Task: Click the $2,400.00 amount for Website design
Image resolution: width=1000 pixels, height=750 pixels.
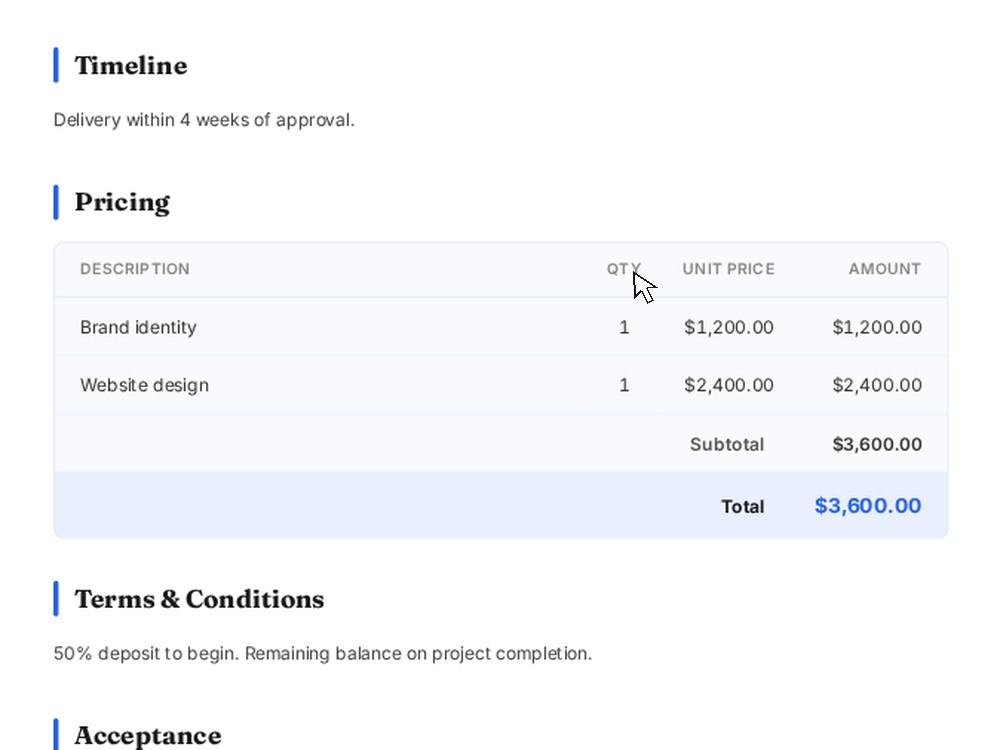Action: (x=877, y=385)
